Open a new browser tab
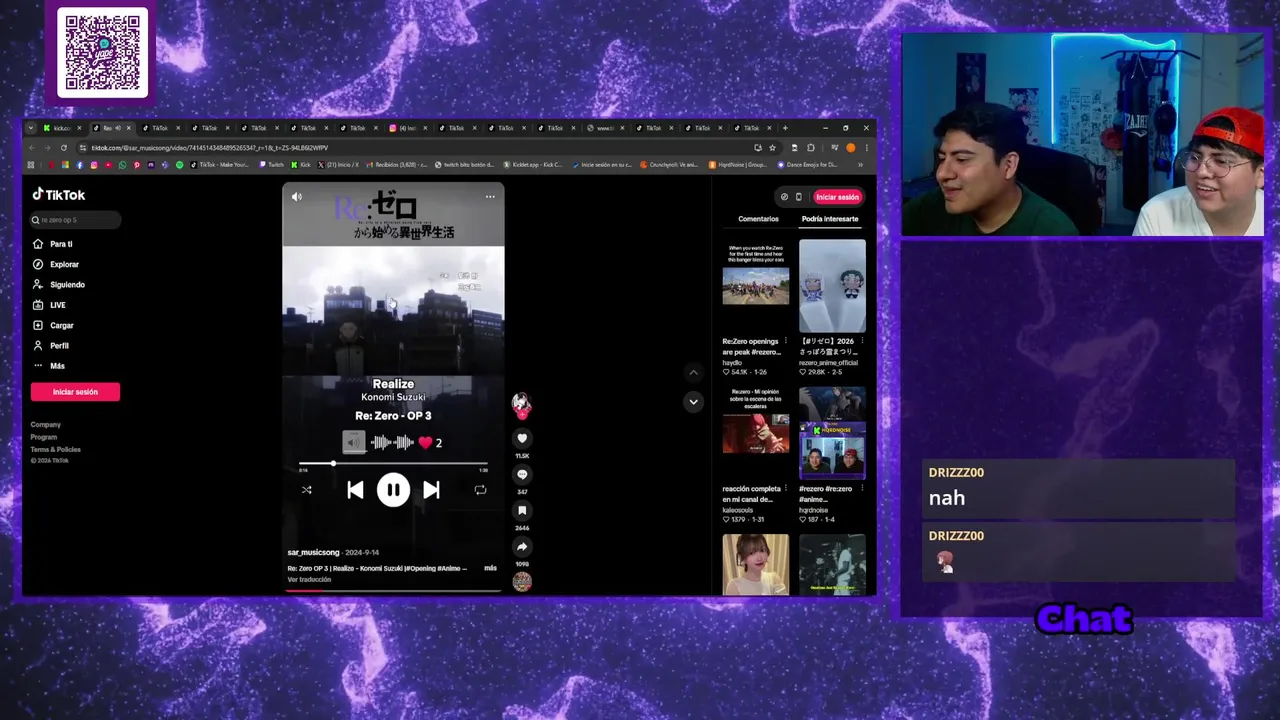 (785, 128)
